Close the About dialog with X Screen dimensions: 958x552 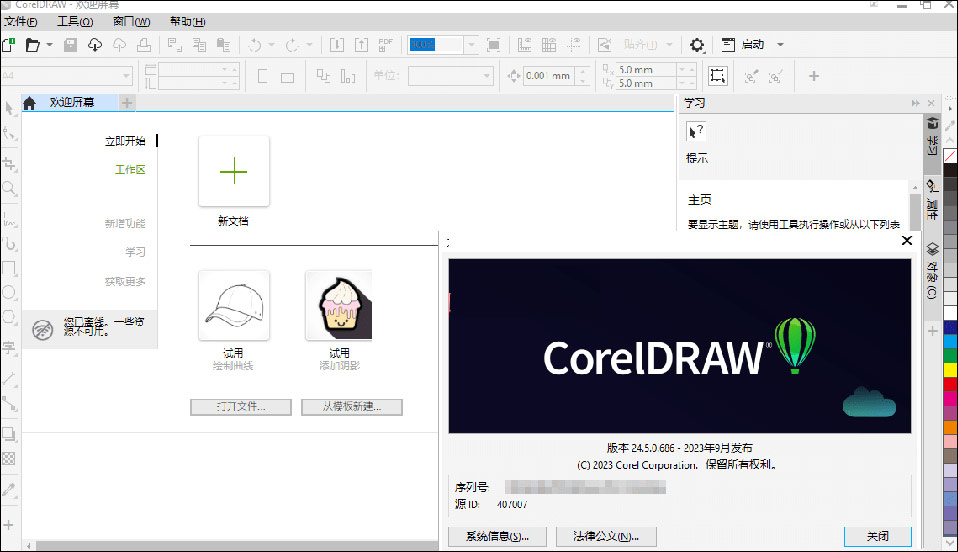point(907,241)
